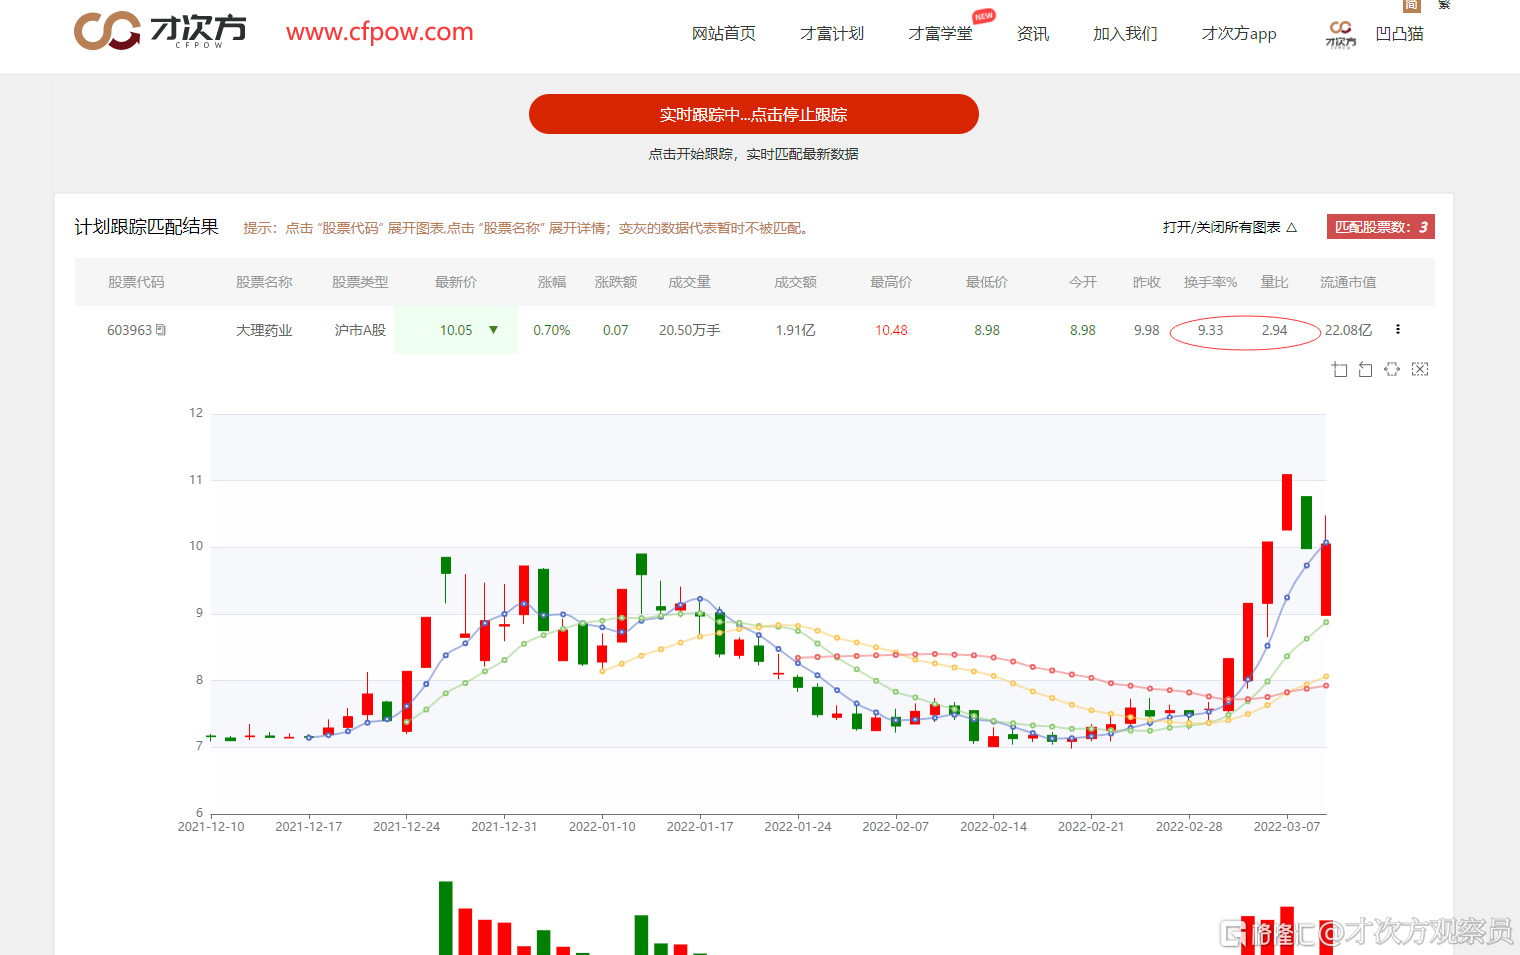Click the zoom reset (restore) chart icon
The height and width of the screenshot is (955, 1520).
tap(1366, 370)
